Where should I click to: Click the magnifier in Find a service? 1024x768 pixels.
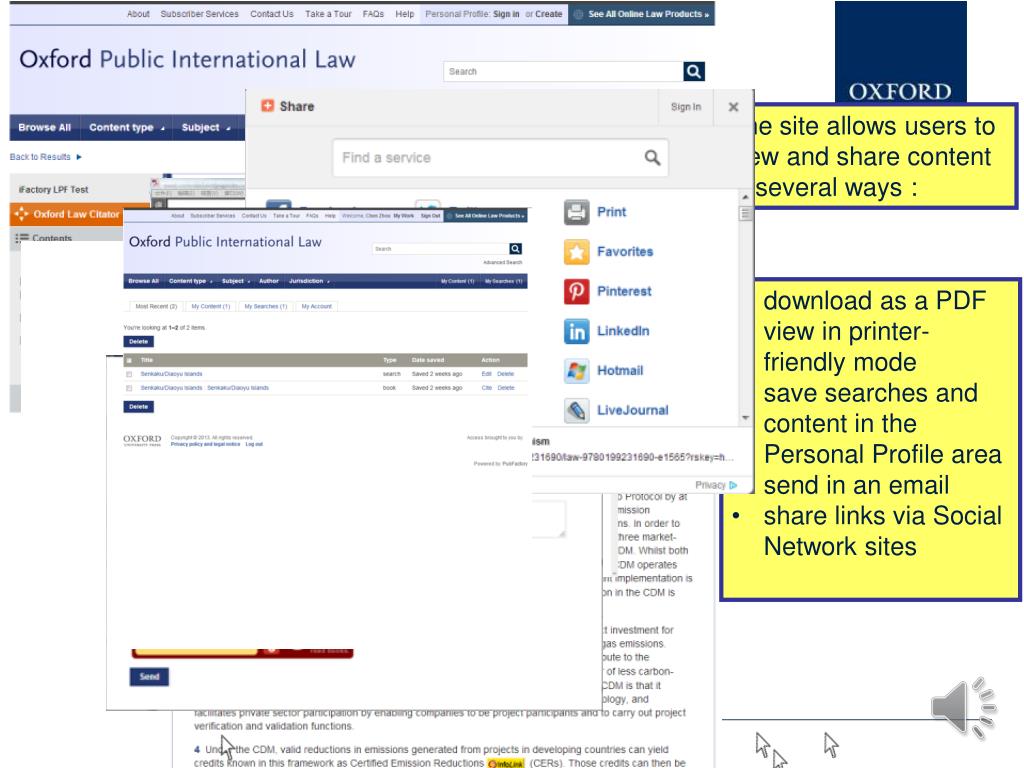[x=652, y=157]
